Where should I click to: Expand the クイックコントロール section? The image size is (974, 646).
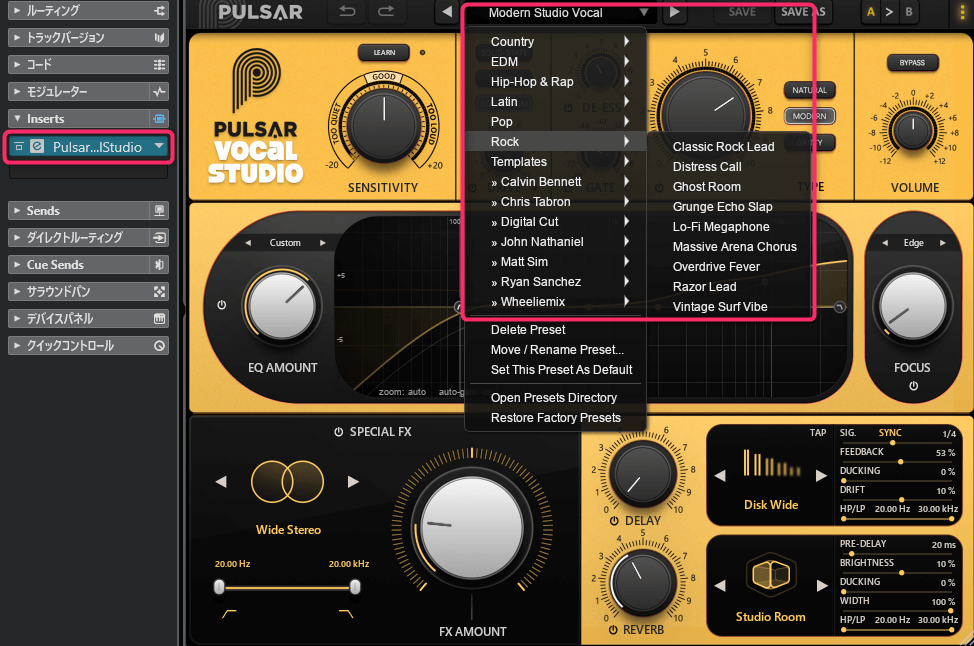[x=17, y=346]
